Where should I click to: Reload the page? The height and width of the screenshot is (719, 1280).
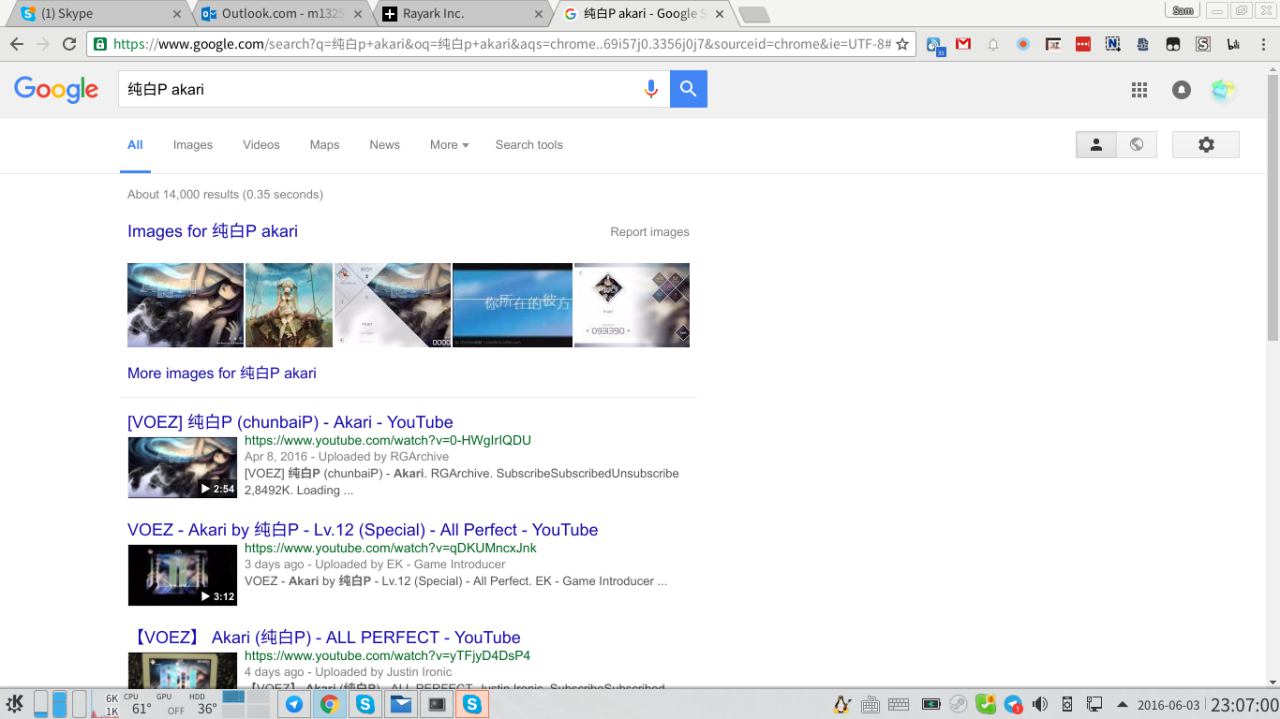click(69, 44)
